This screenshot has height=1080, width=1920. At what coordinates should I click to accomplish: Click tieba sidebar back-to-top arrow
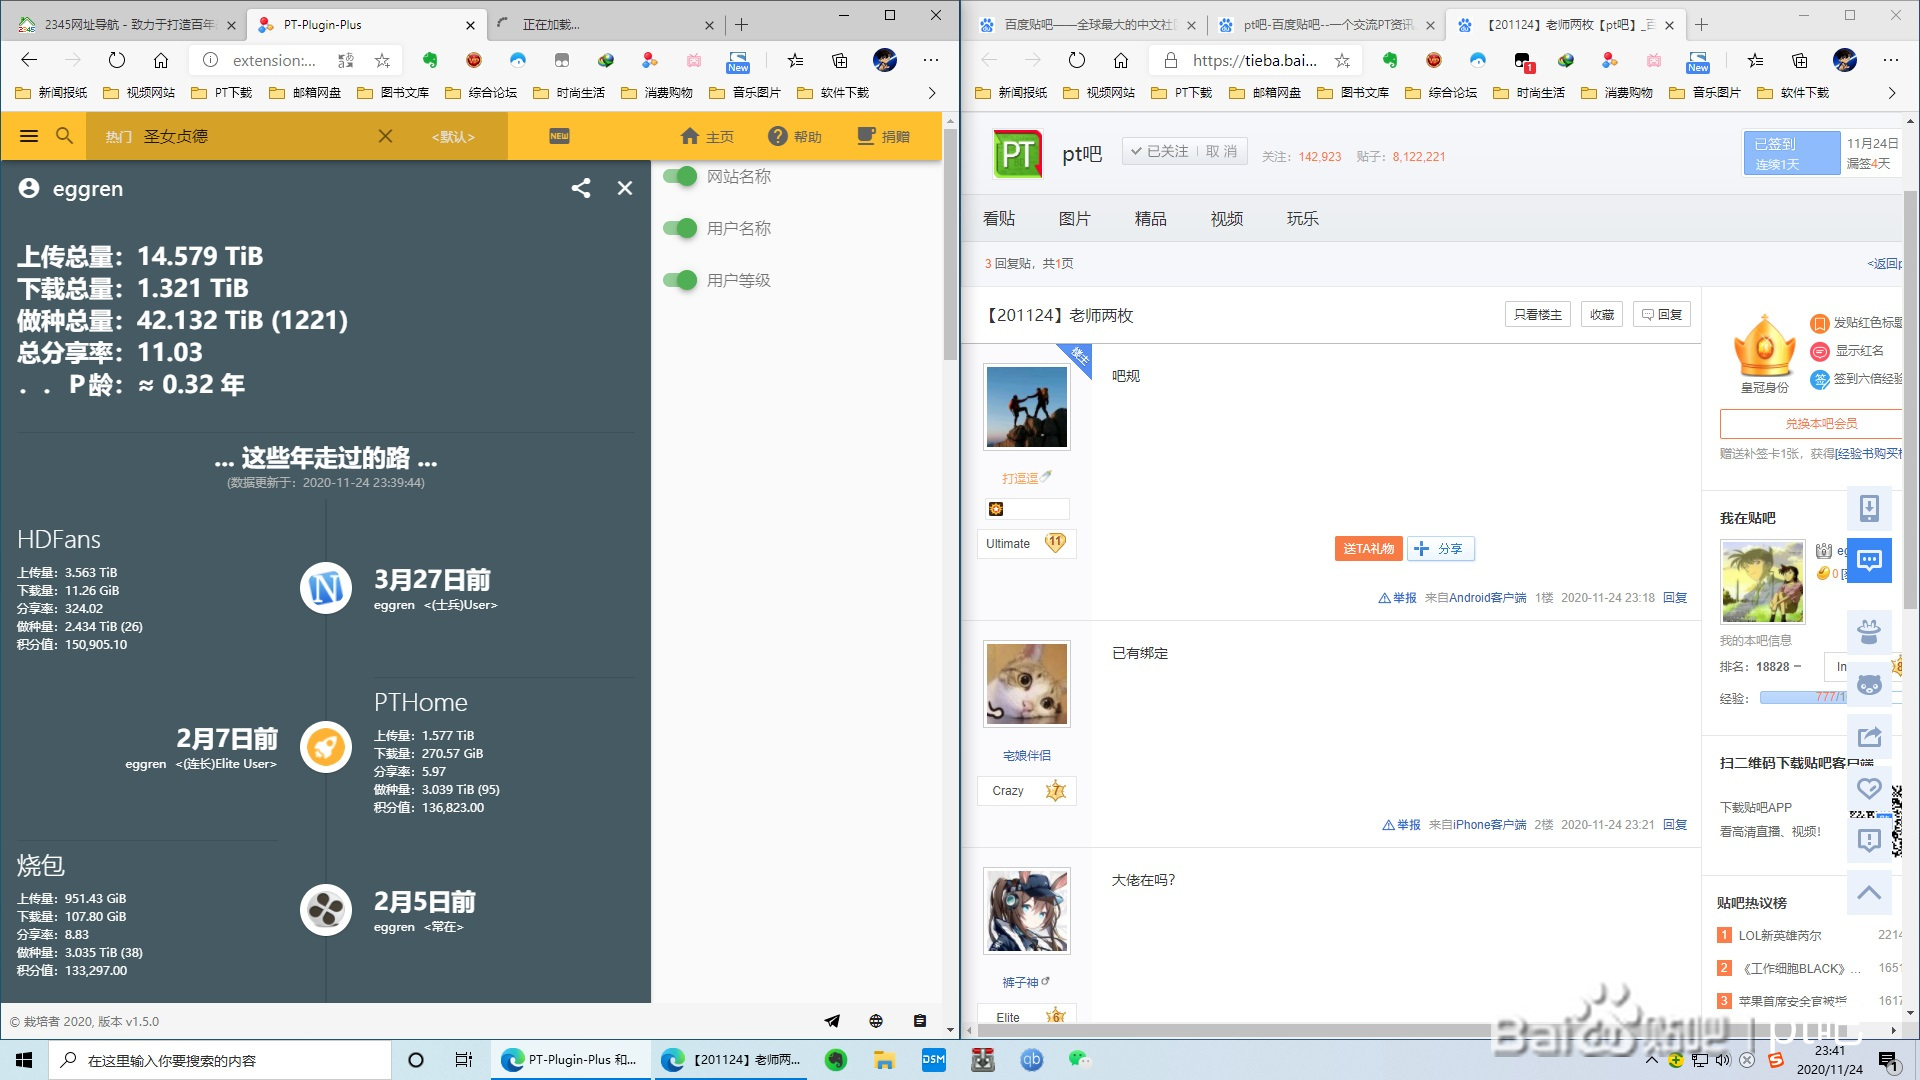(x=1869, y=892)
